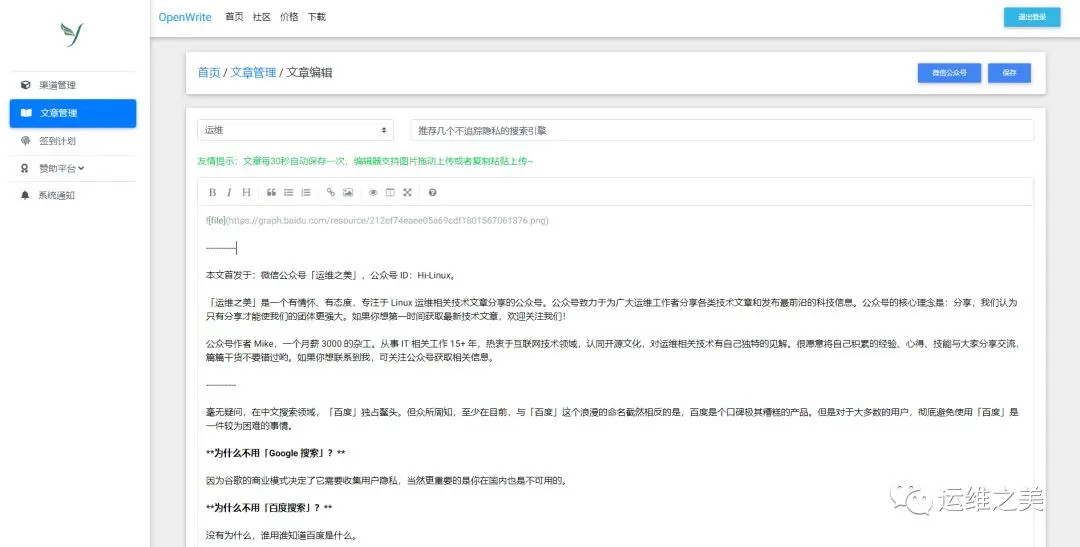Open 渠道管理 in the sidebar
This screenshot has height=547, width=1080.
point(73,85)
